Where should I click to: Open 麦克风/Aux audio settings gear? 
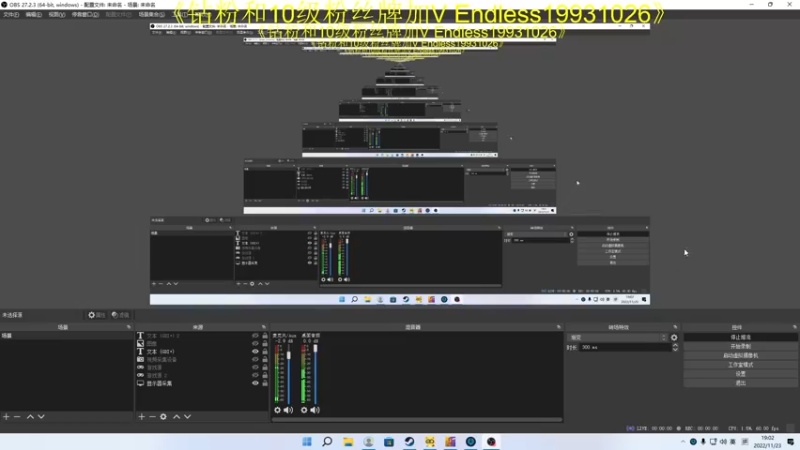pyautogui.click(x=277, y=410)
